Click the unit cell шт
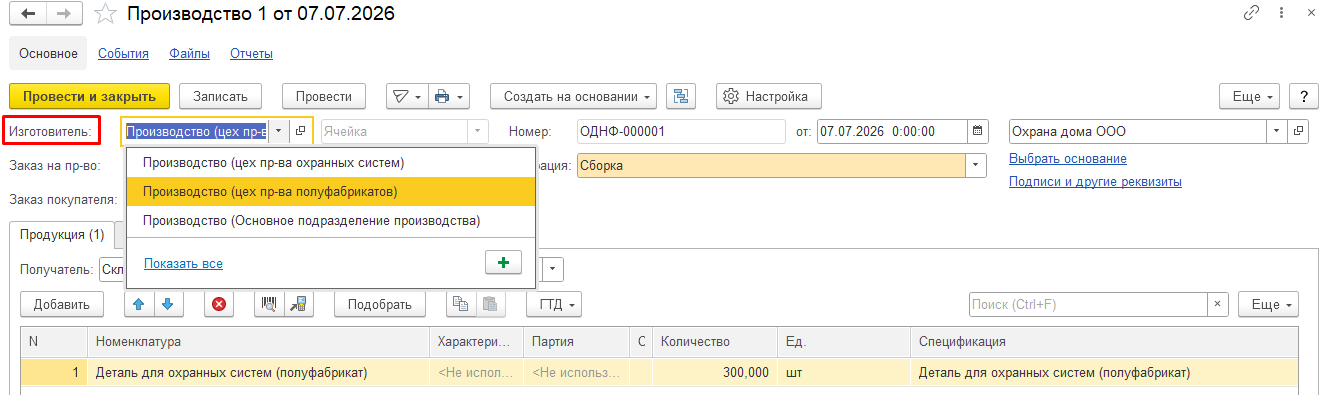This screenshot has height=395, width=1325. 843,372
